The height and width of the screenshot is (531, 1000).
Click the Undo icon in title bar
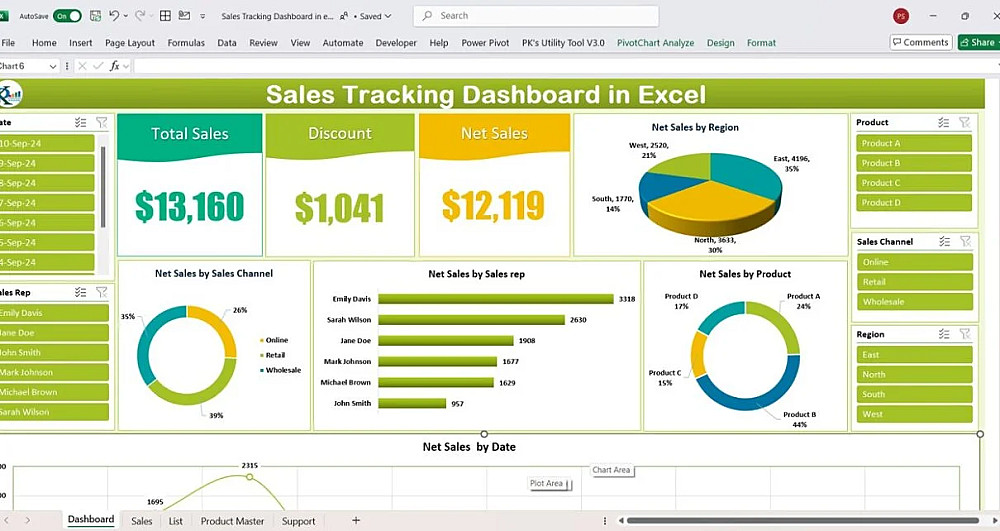tap(114, 16)
